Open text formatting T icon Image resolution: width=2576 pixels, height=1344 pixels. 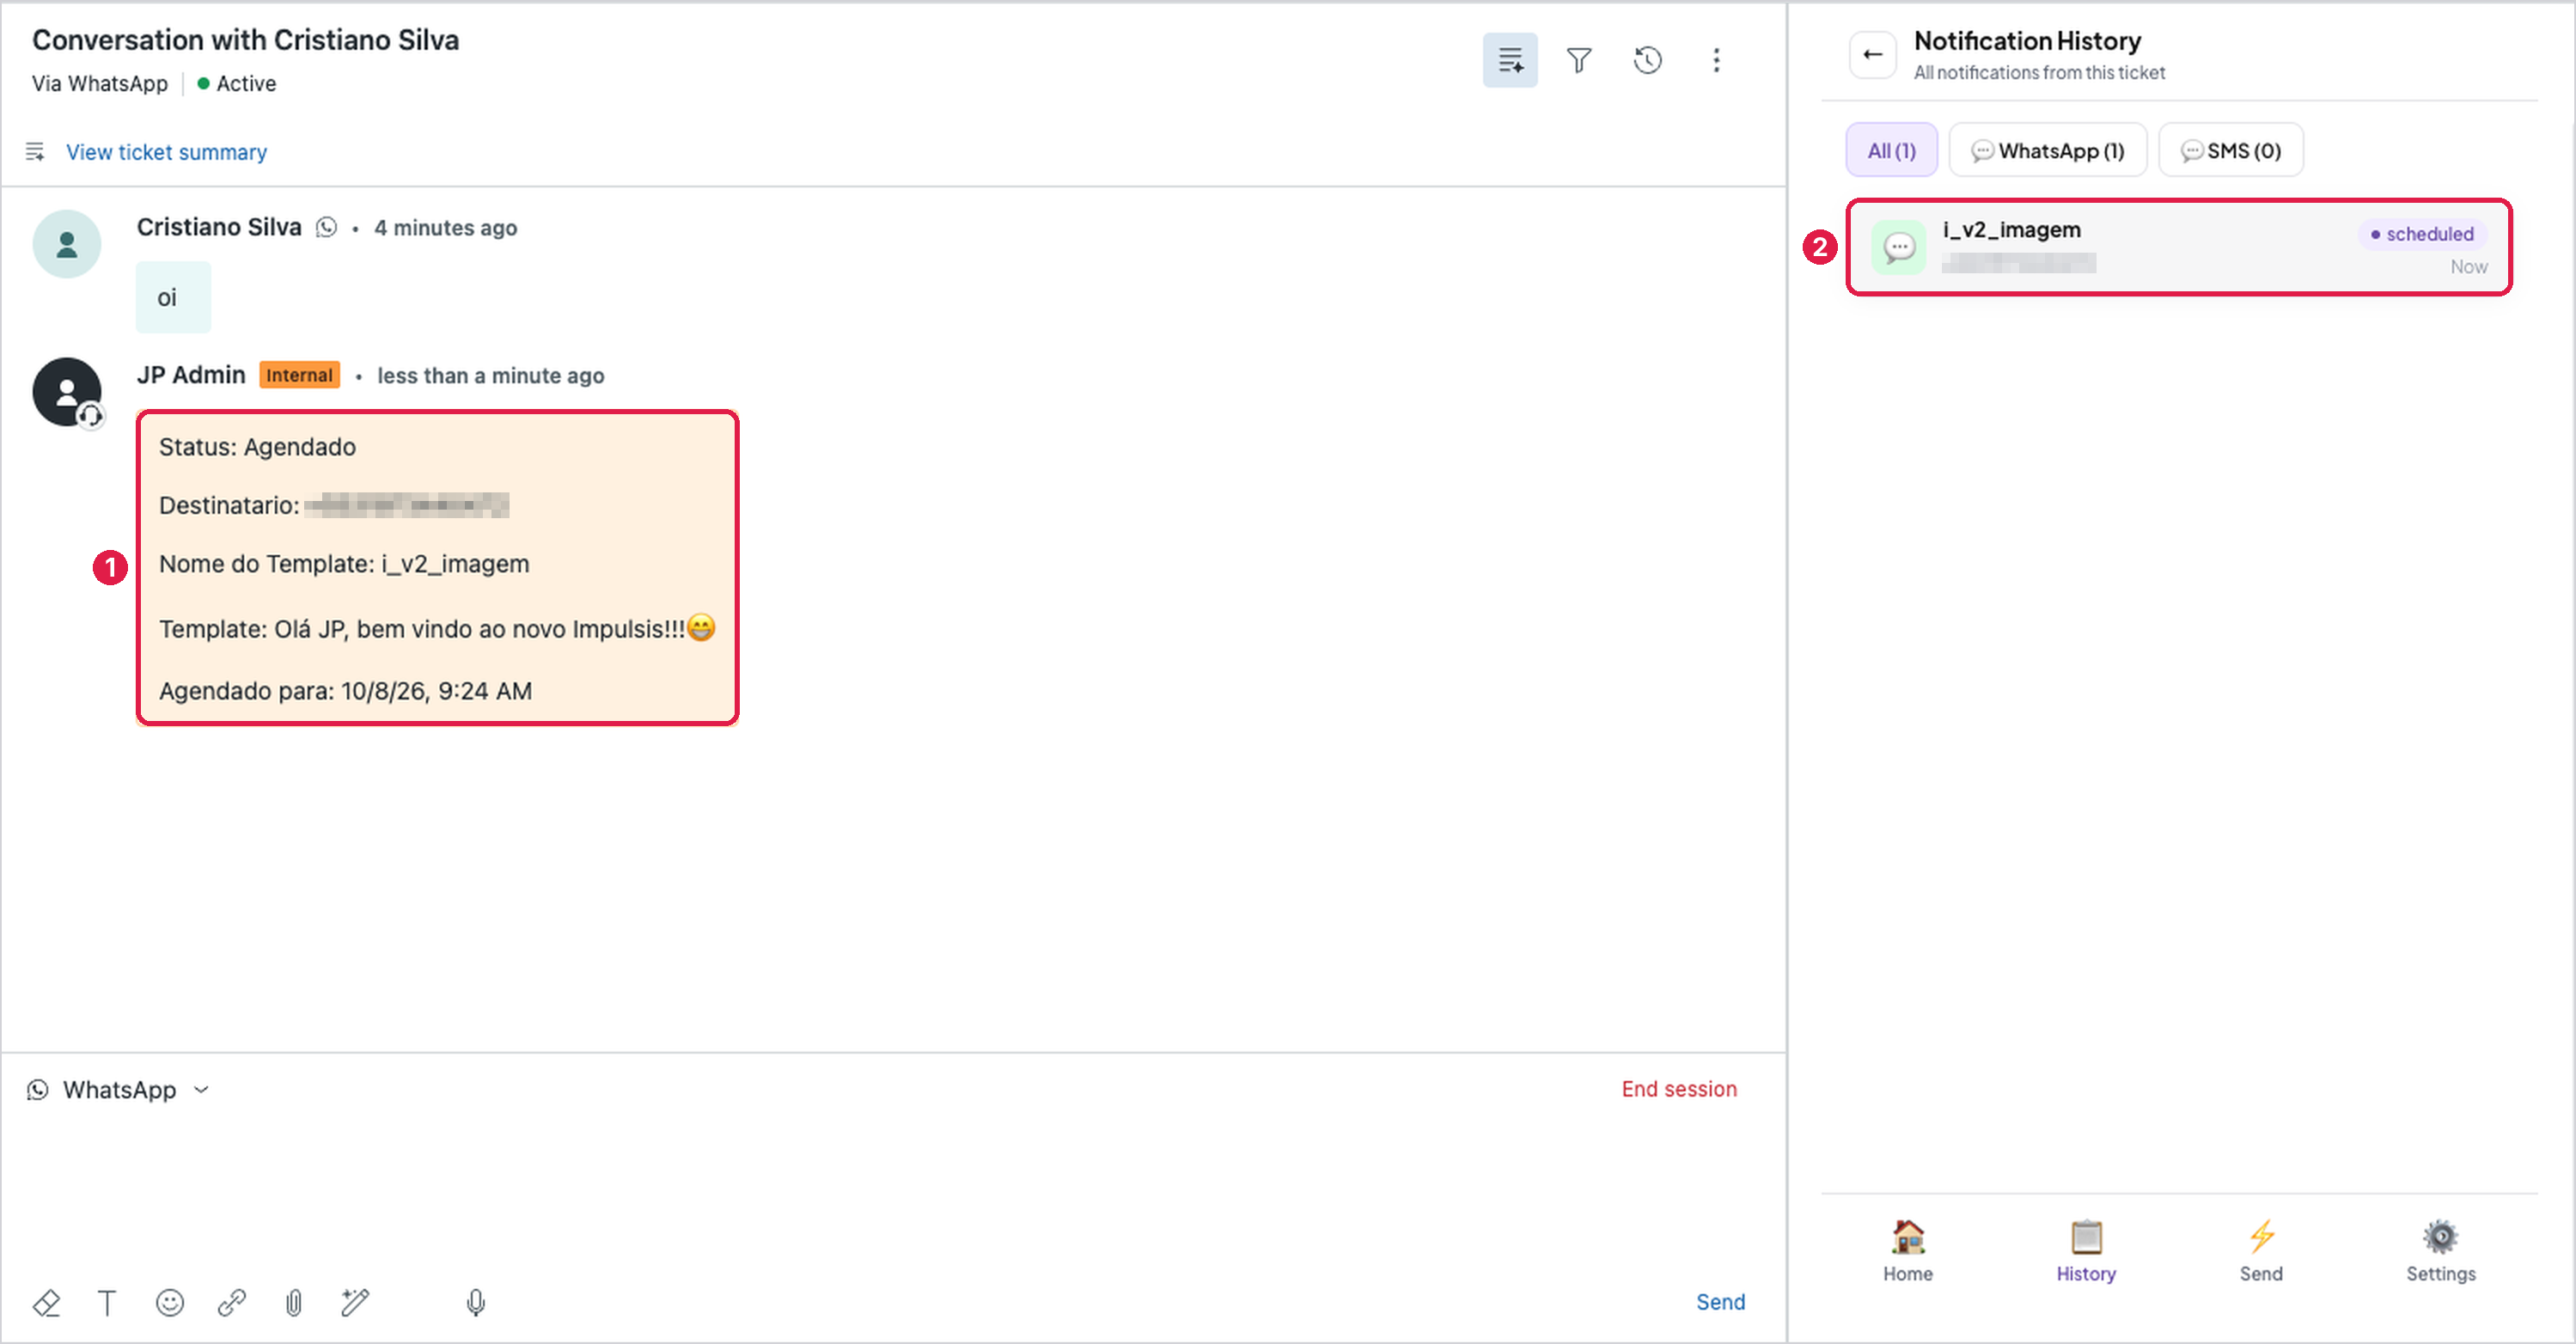107,1302
